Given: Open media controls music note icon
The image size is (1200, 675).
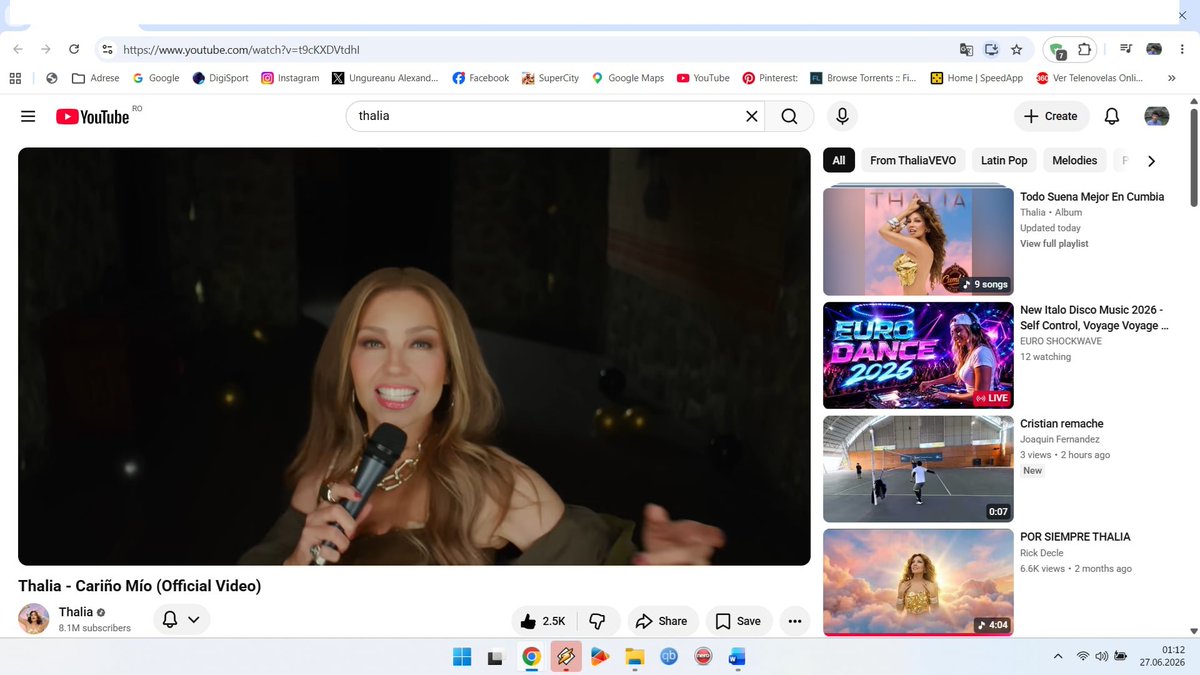Looking at the screenshot, I should pyautogui.click(x=1126, y=49).
